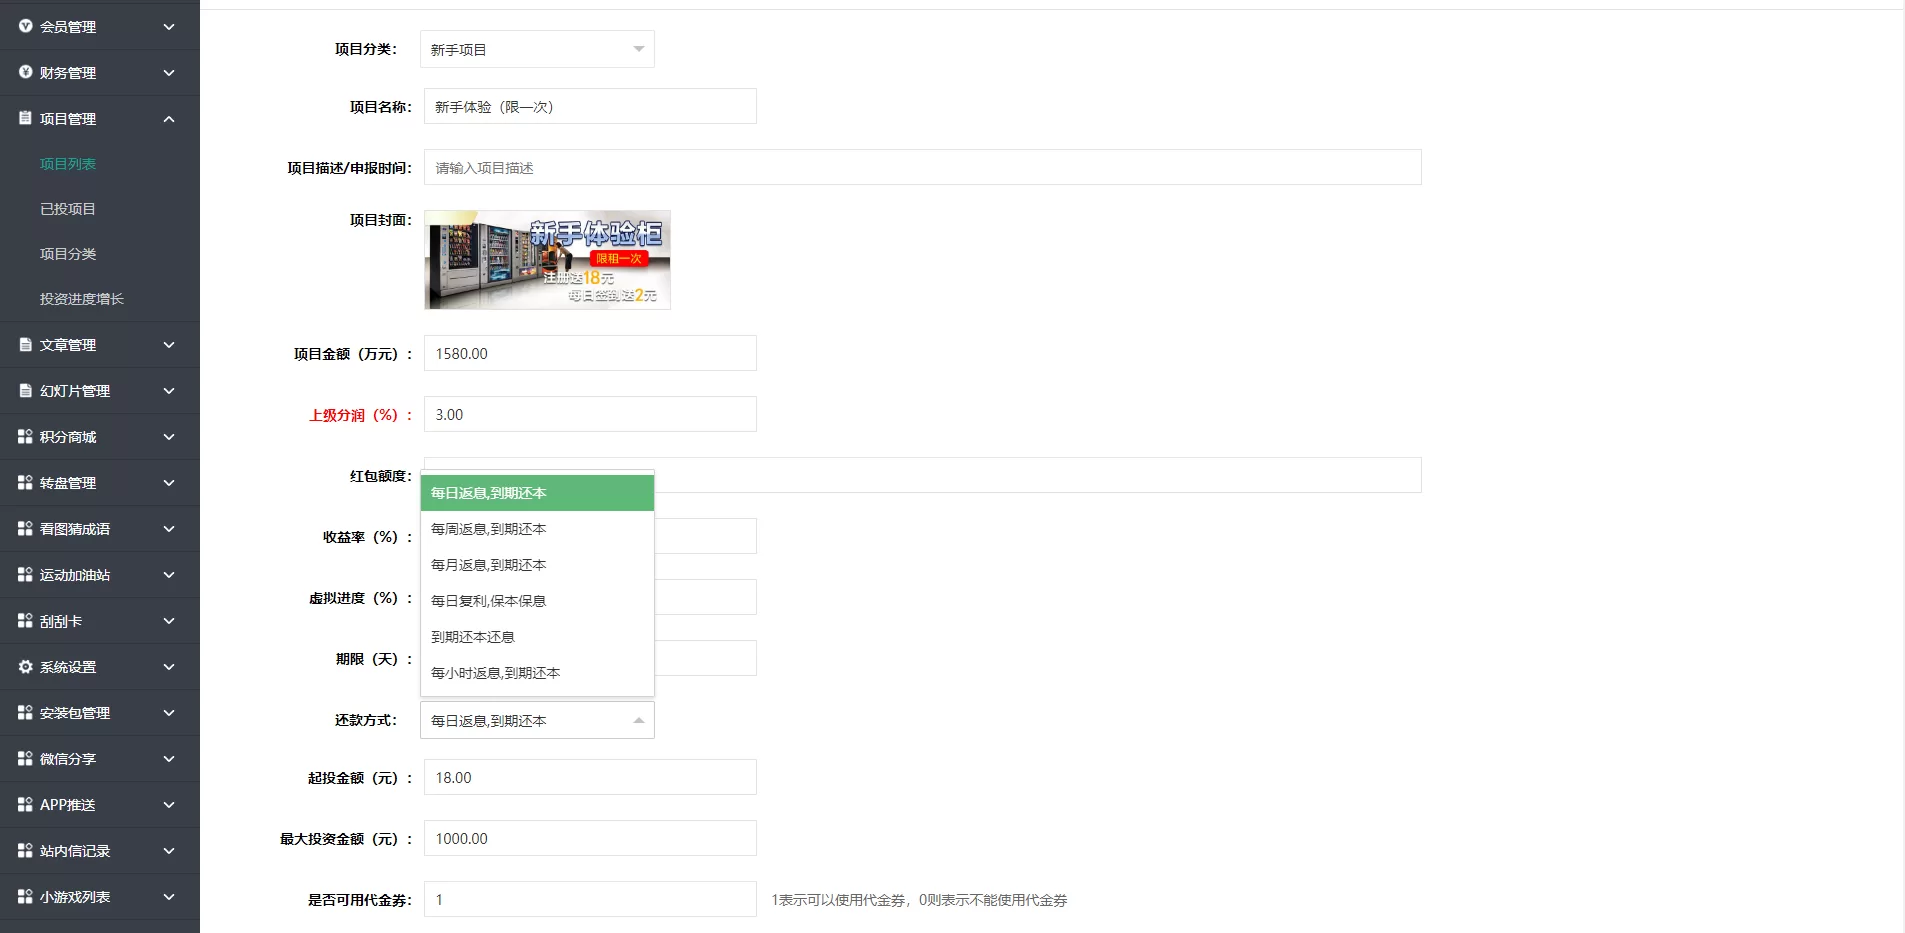Click the 转盘管理 sidebar icon
1905x933 pixels.
(x=26, y=483)
